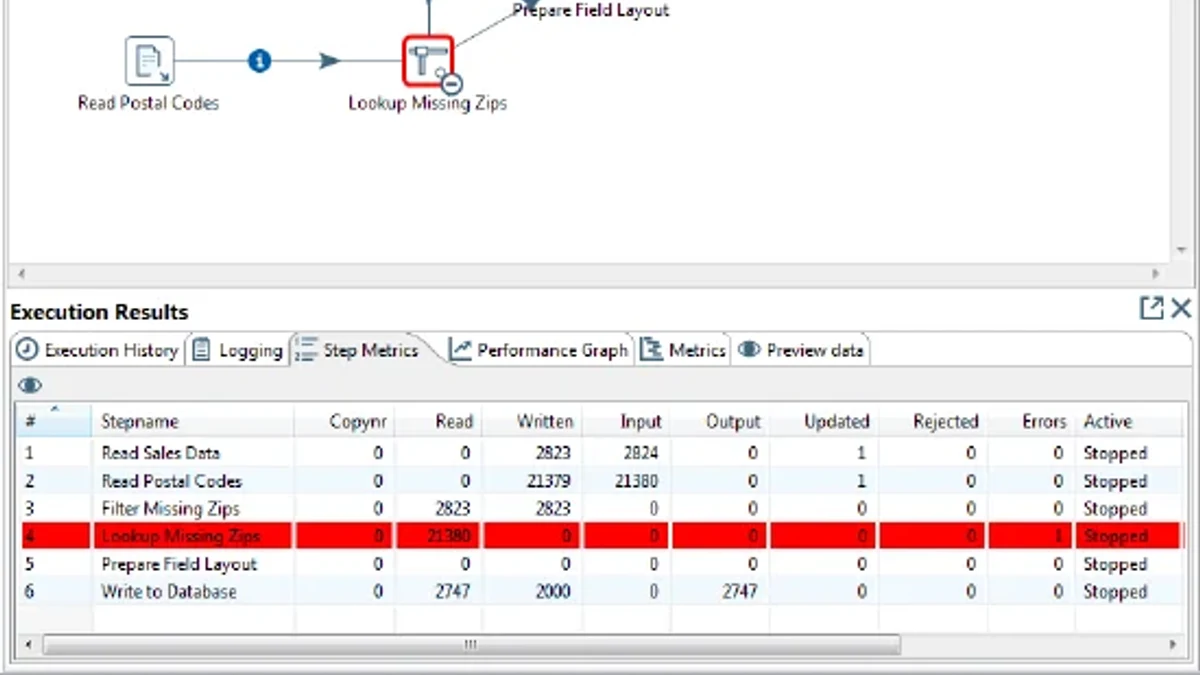
Task: Select the Prepare Field Layout table row
Action: pos(599,564)
